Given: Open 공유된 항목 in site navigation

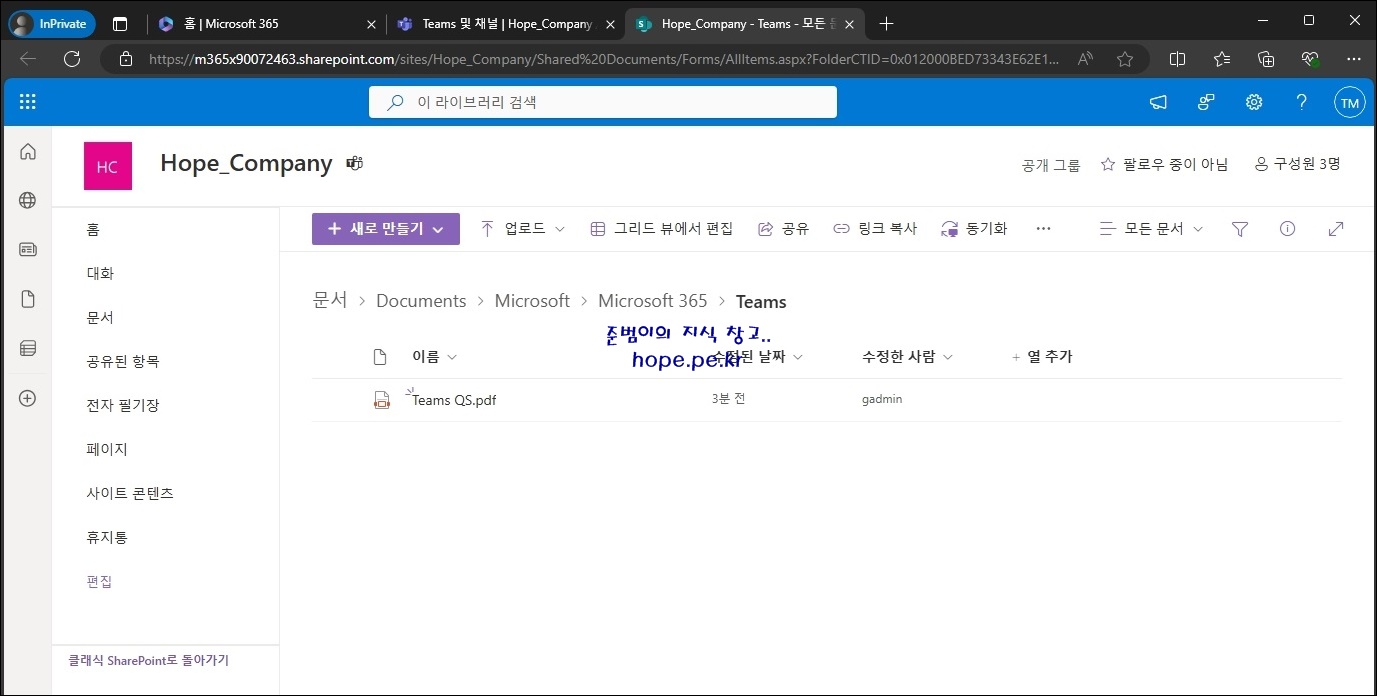Looking at the screenshot, I should pyautogui.click(x=123, y=361).
